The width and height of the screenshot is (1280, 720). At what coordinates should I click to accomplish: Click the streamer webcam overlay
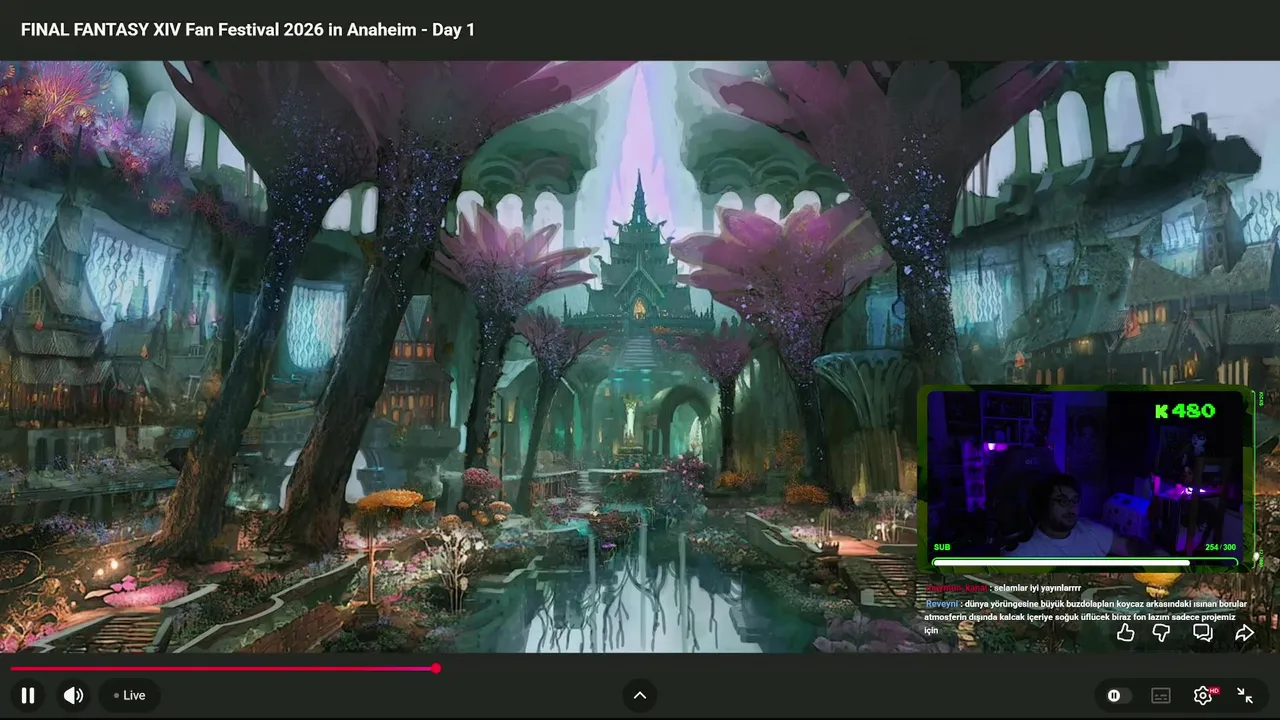(x=1085, y=478)
